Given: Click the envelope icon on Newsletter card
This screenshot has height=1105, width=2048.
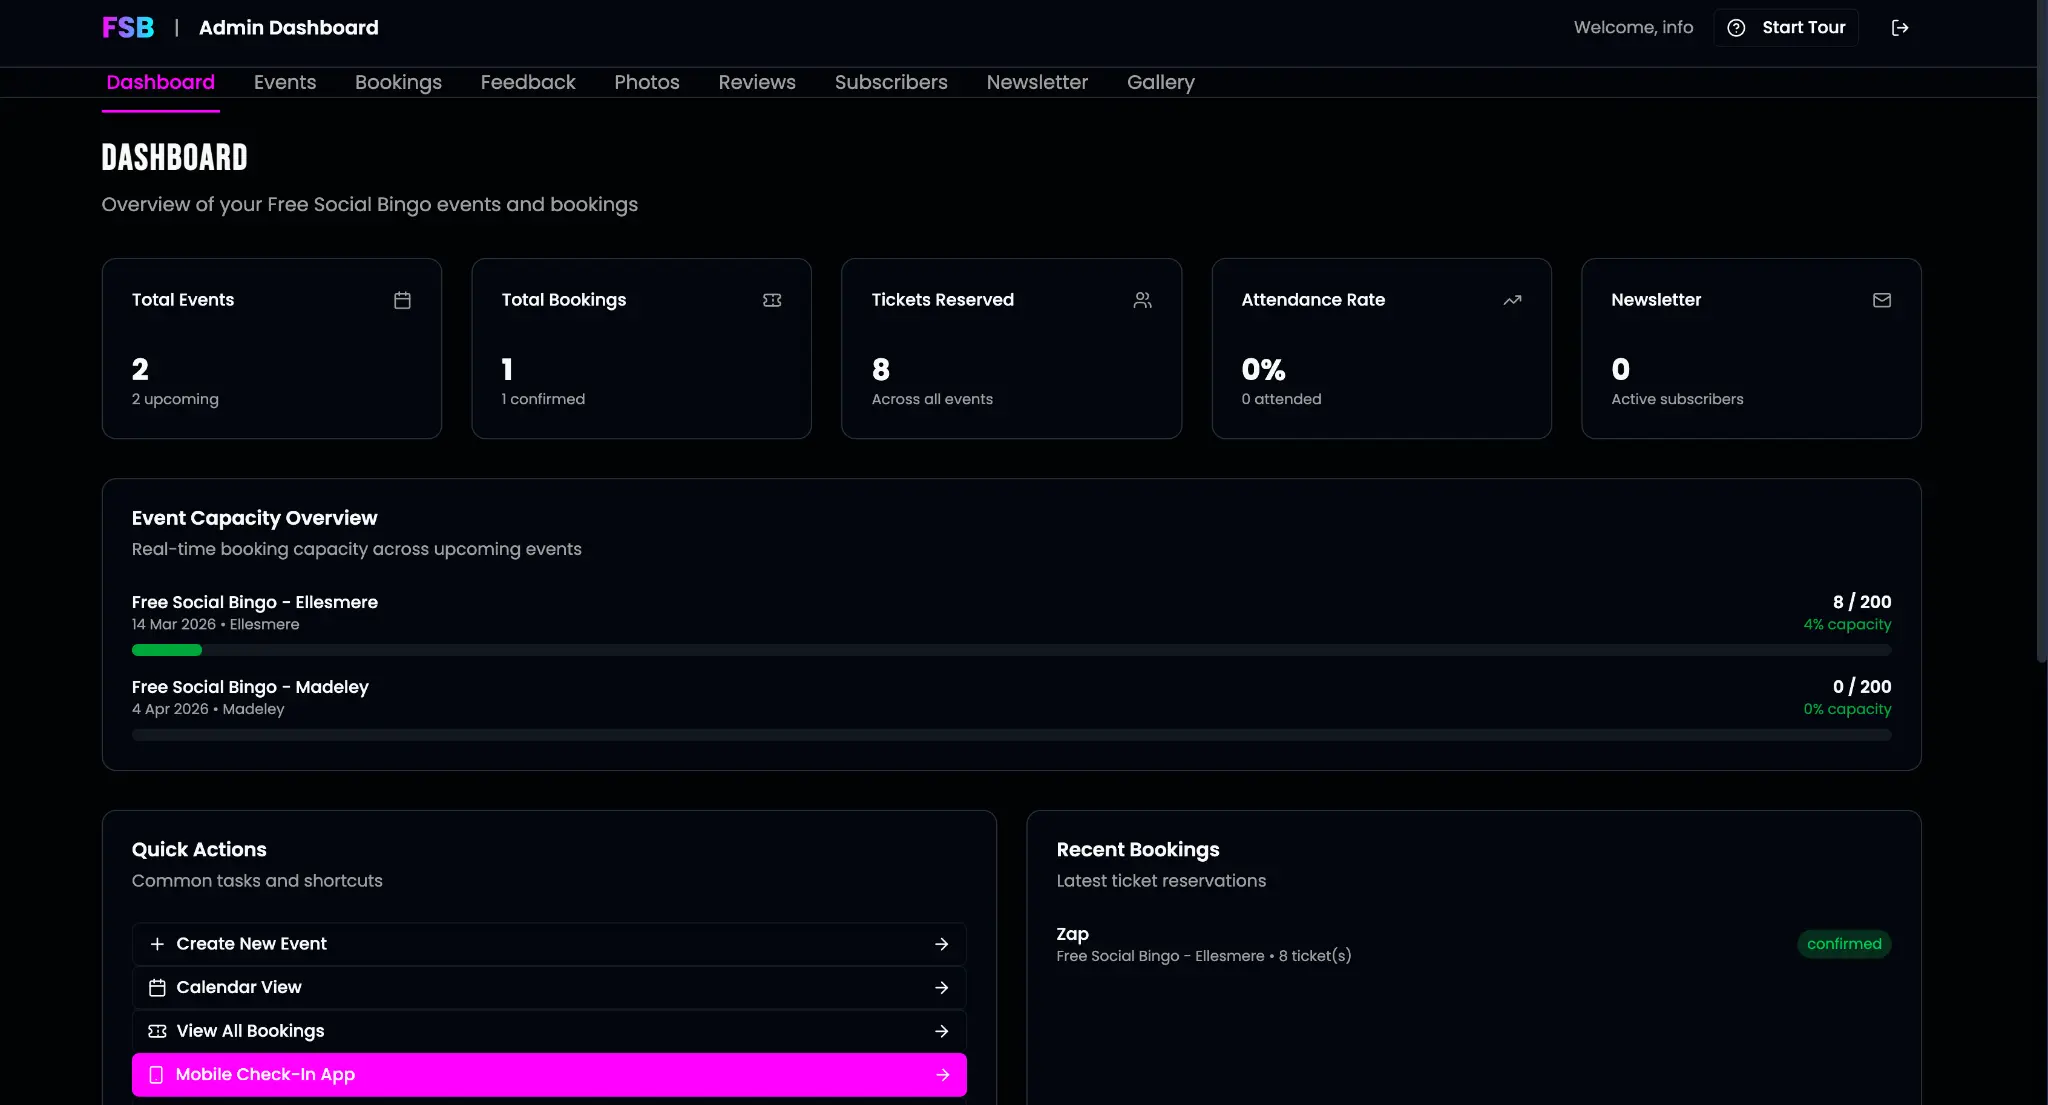Looking at the screenshot, I should pos(1881,300).
